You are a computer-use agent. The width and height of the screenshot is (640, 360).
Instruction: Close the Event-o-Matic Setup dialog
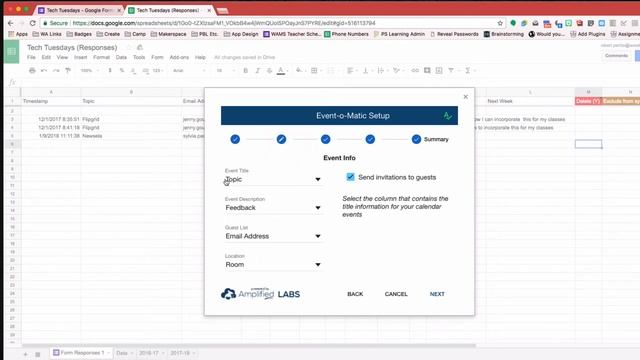tap(466, 97)
